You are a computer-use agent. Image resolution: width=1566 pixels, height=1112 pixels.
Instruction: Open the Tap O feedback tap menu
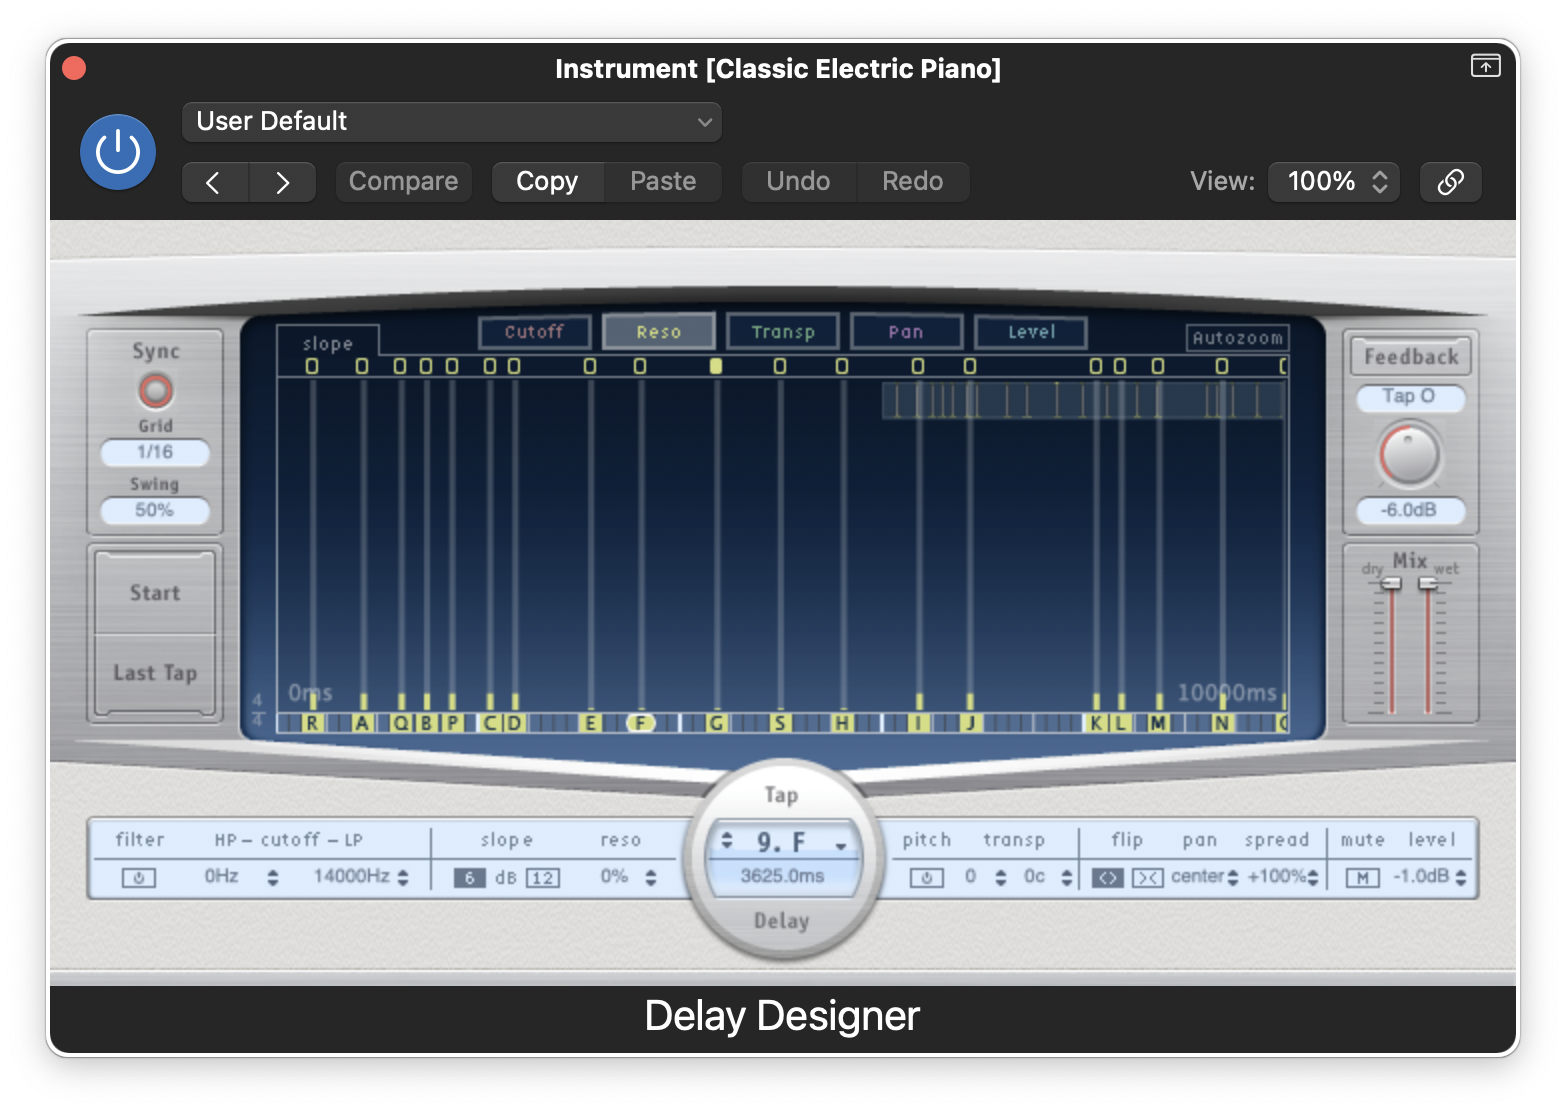[1410, 397]
